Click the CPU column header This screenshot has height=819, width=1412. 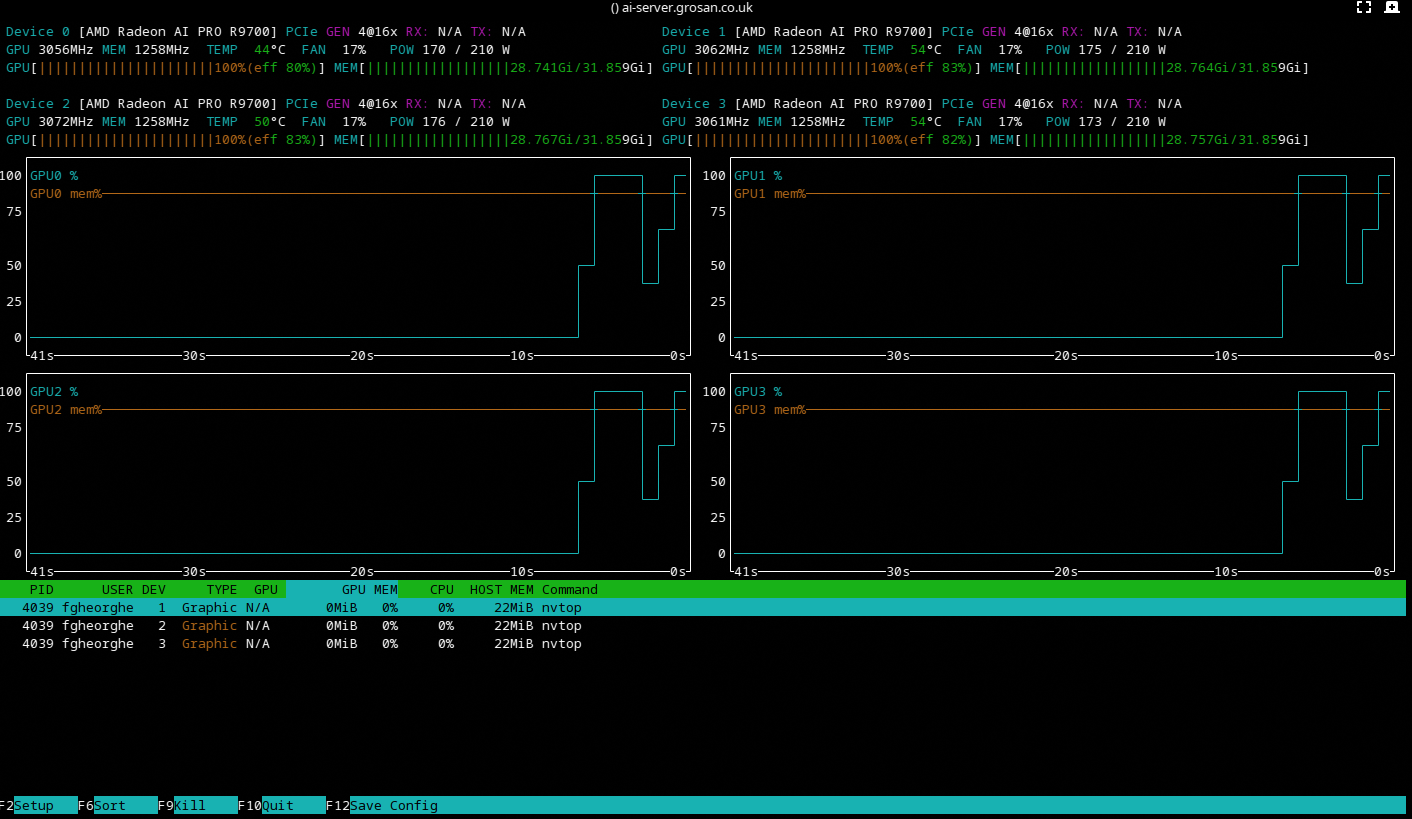tap(442, 590)
